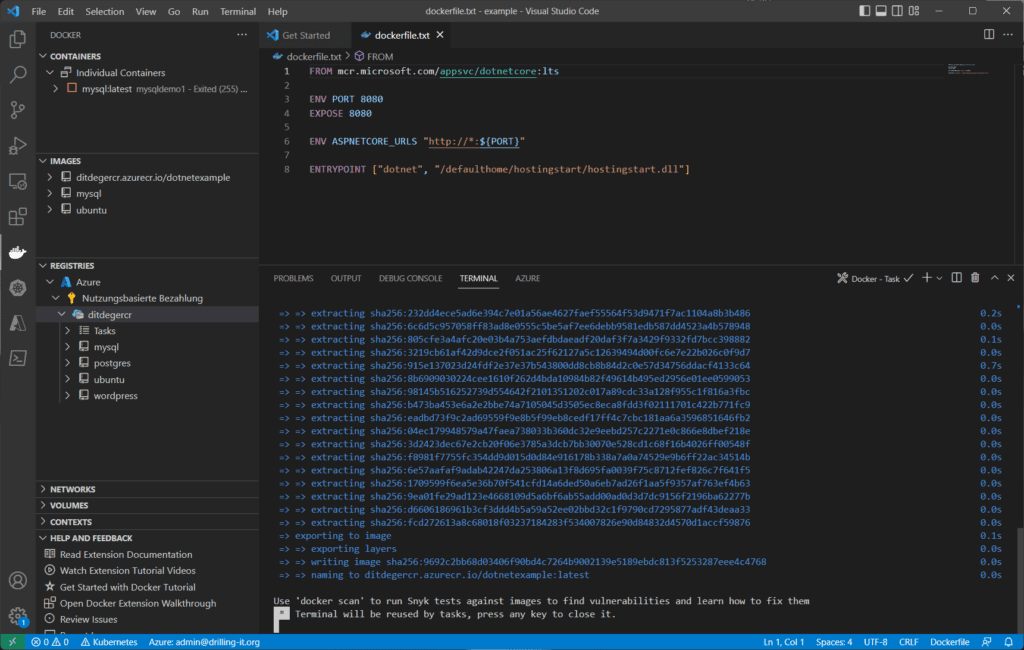This screenshot has width=1024, height=650.
Task: Close the terminal panel with X
Action: tap(1010, 278)
